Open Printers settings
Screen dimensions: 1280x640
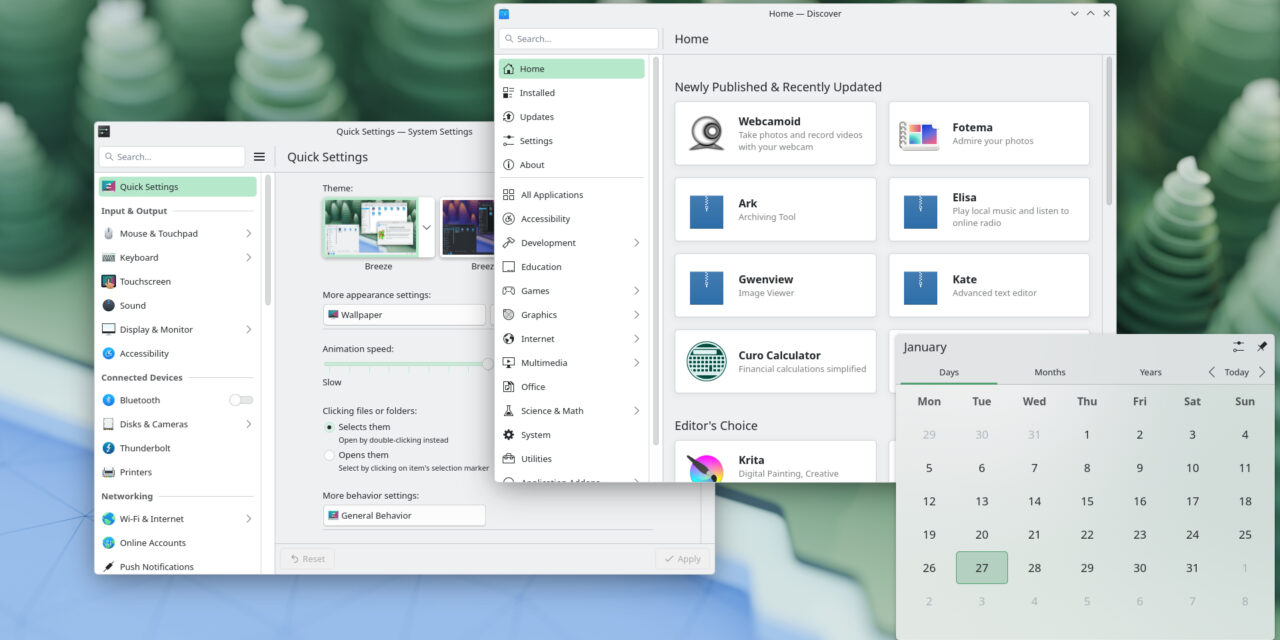[x=177, y=472]
